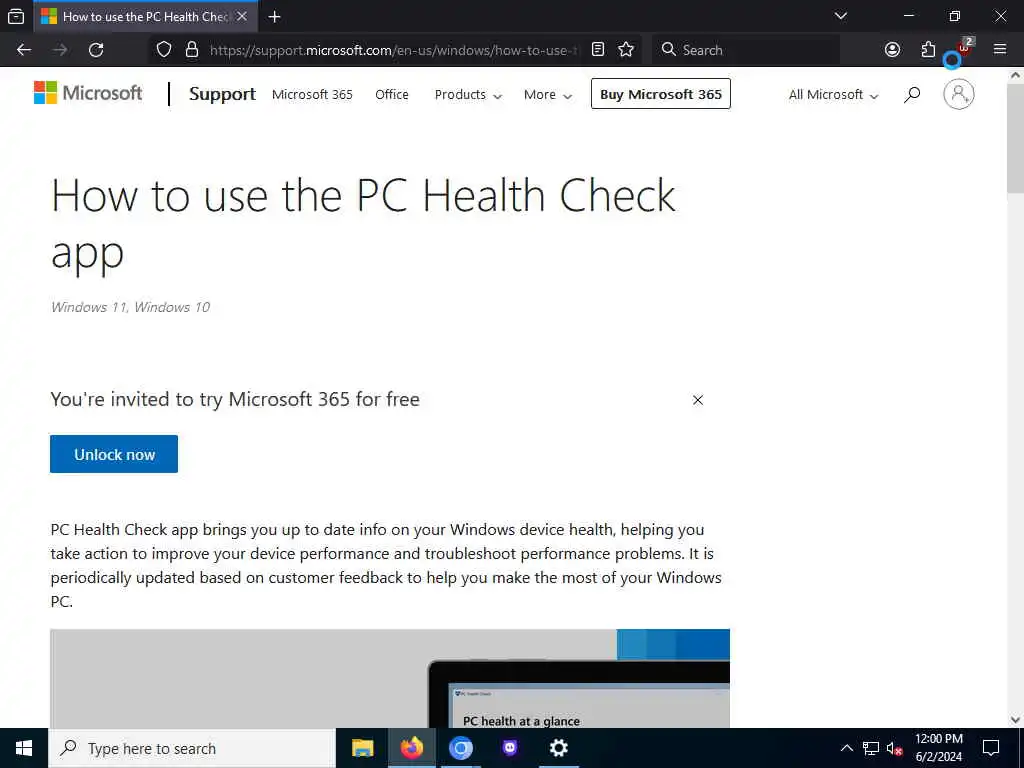Open a new tab with plus button
1024x768 pixels.
coord(275,16)
